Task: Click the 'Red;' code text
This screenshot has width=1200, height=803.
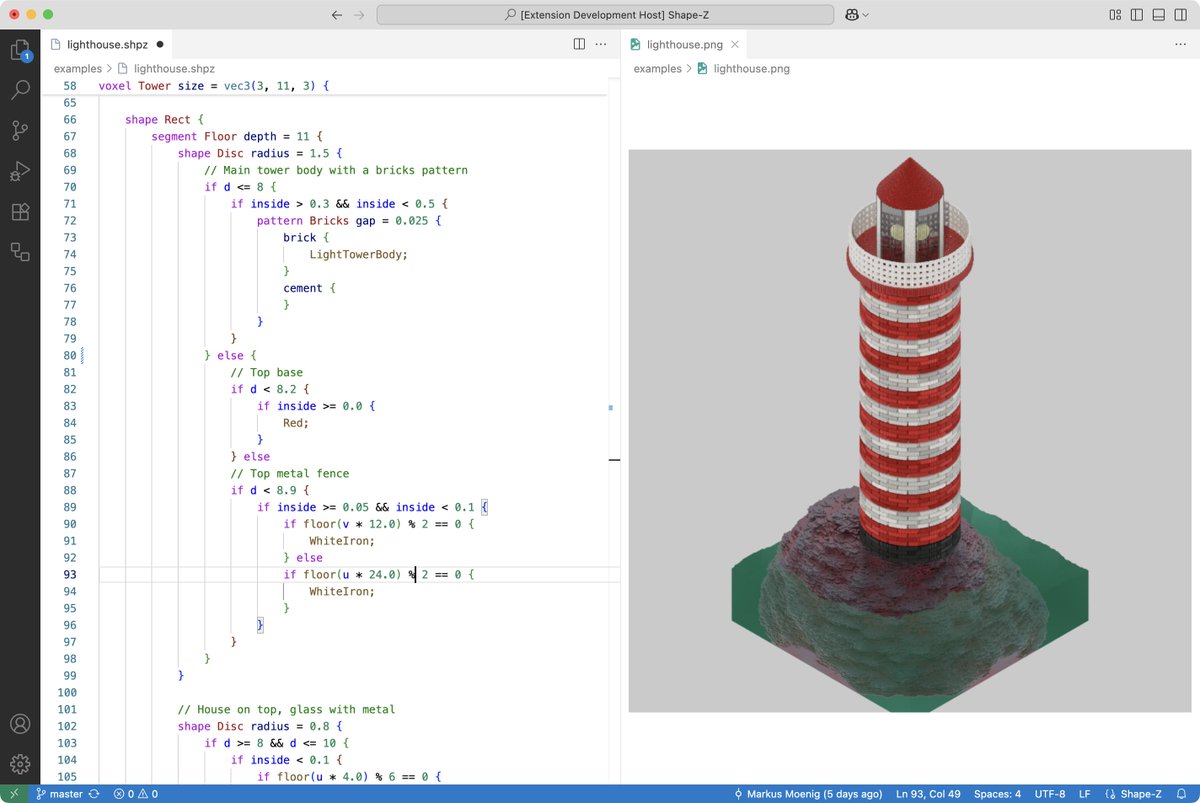Action: pos(296,423)
